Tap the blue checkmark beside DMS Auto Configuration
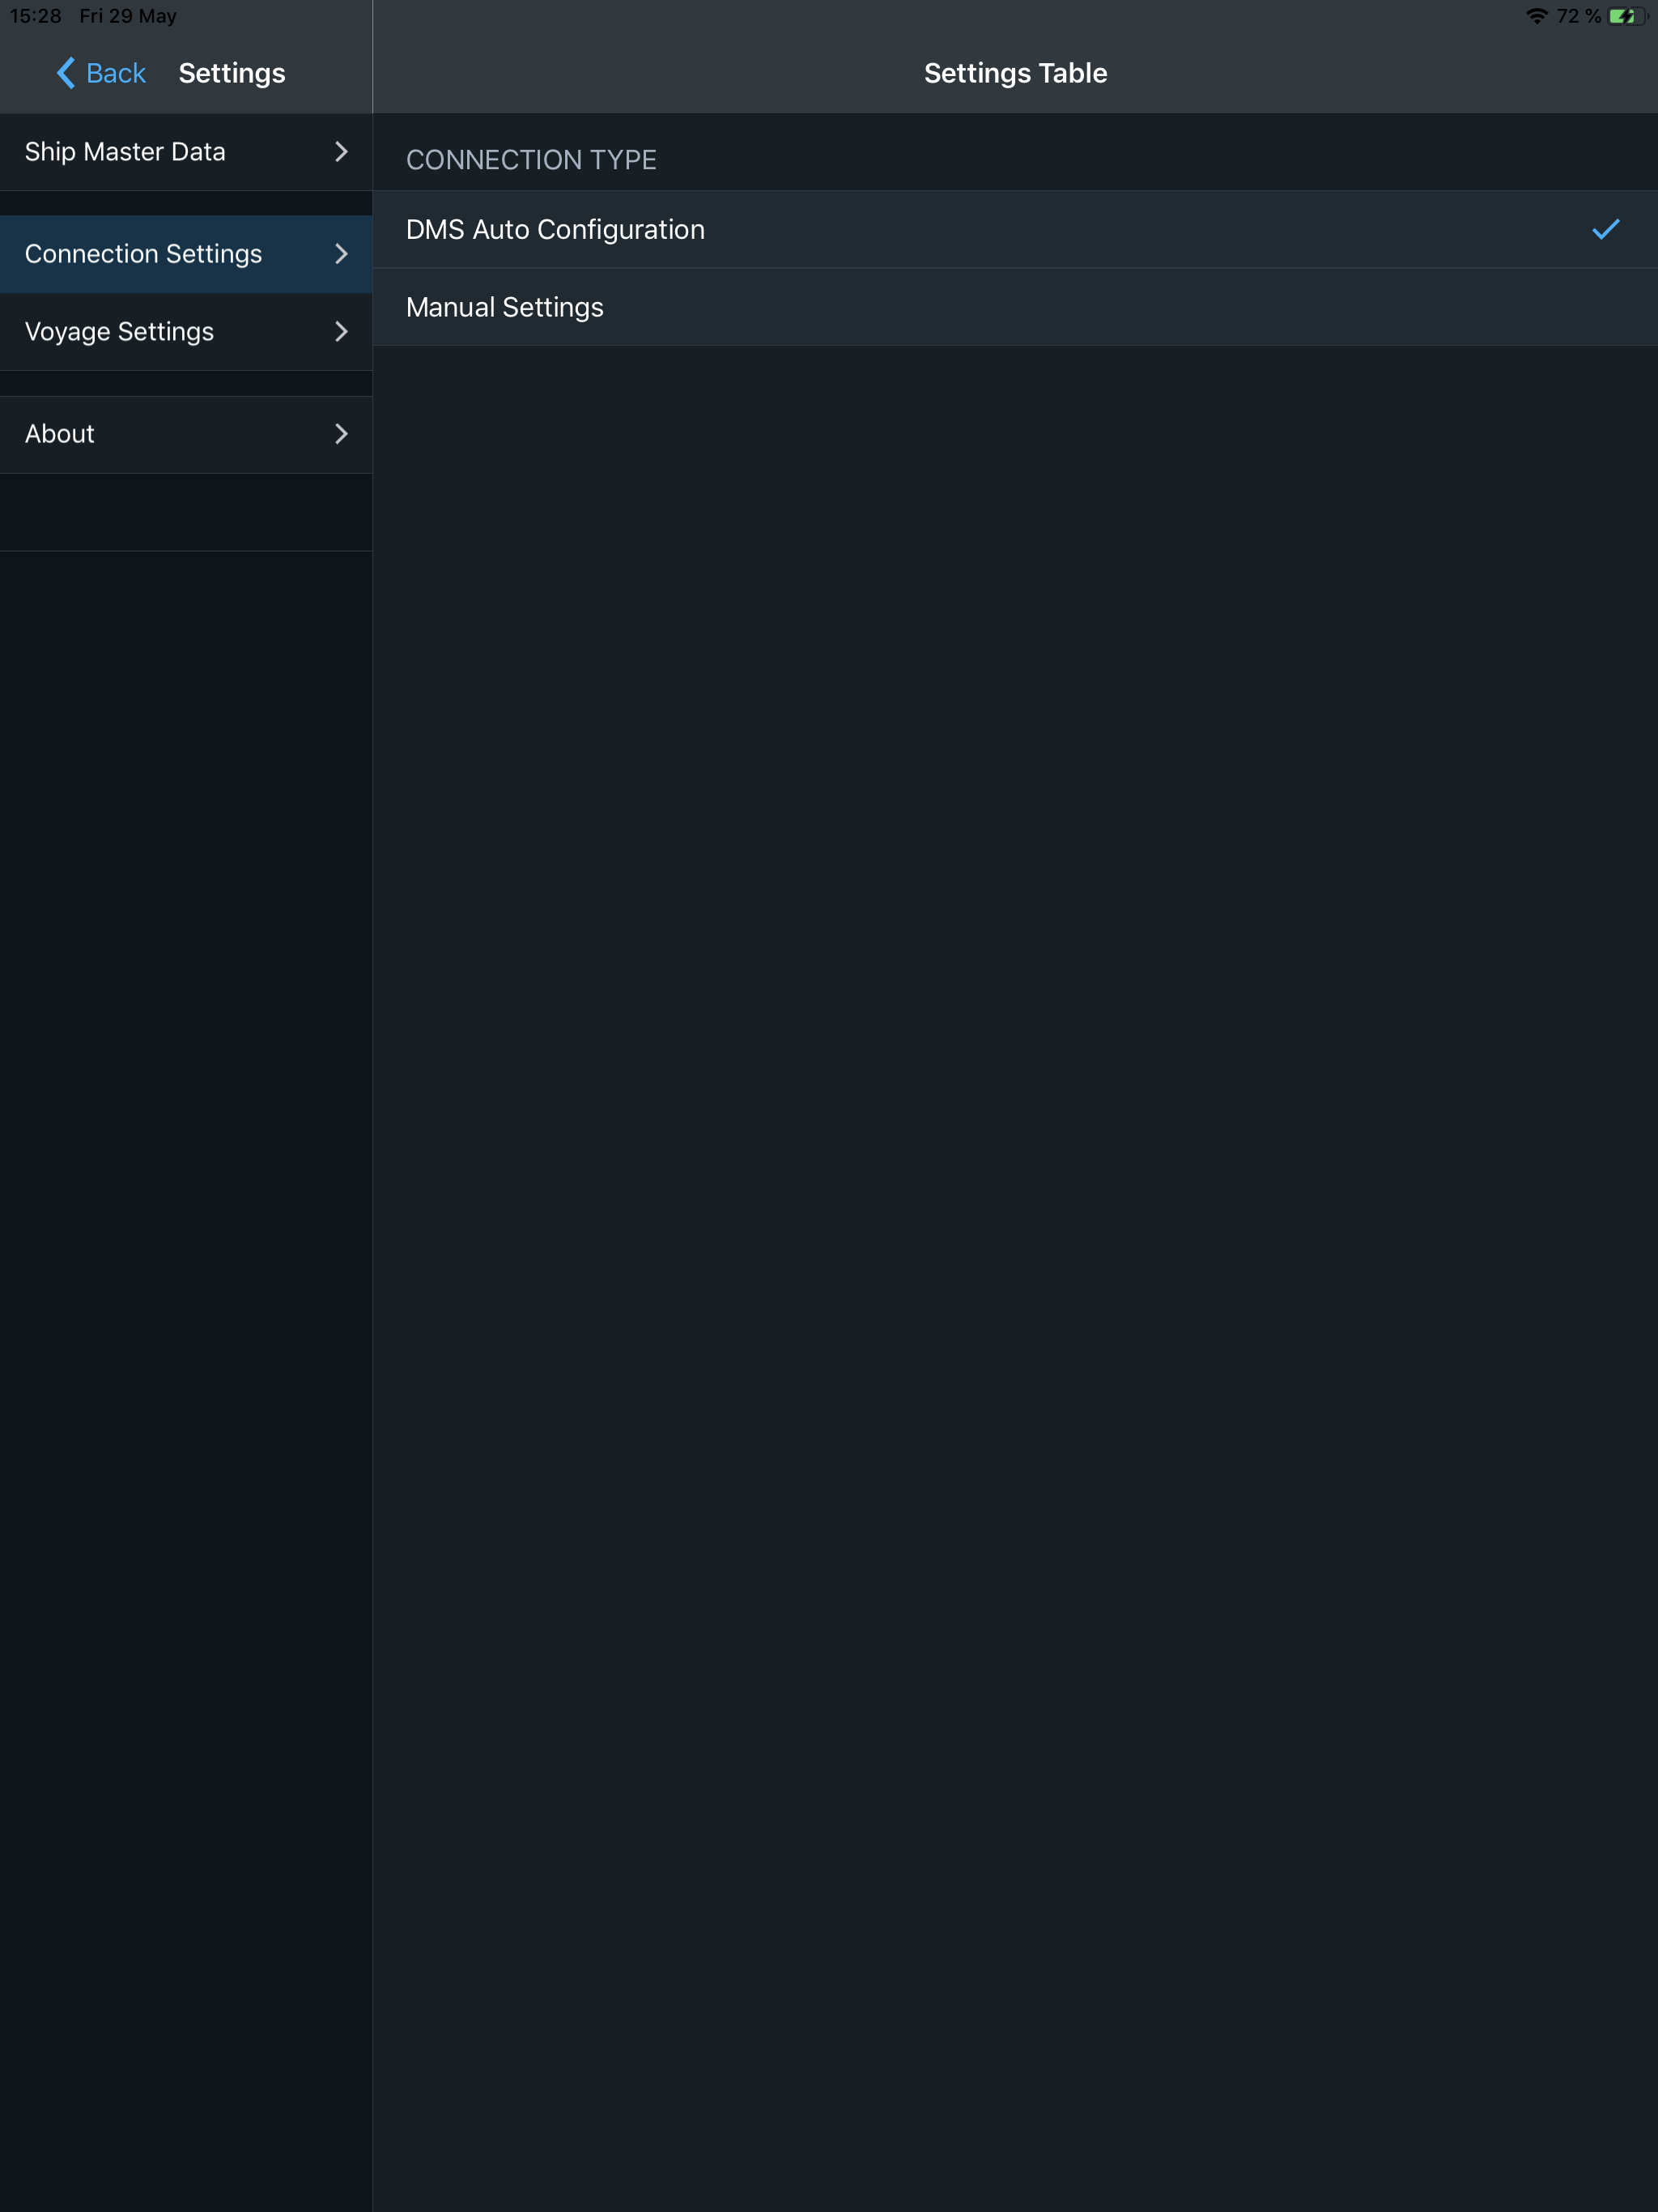Viewport: 1658px width, 2212px height. 1605,230
